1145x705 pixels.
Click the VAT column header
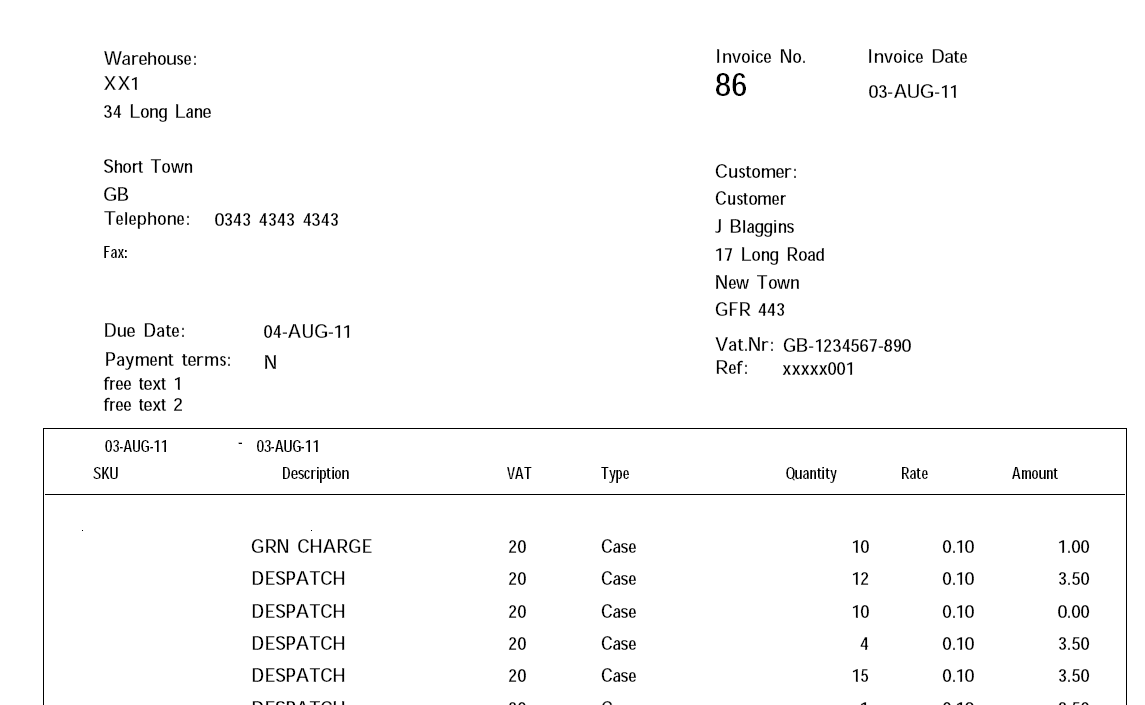click(519, 474)
